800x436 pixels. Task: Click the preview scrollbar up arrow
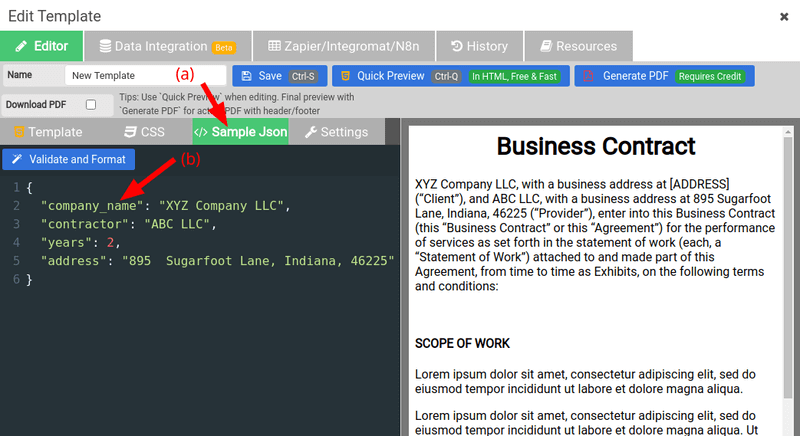click(x=788, y=132)
